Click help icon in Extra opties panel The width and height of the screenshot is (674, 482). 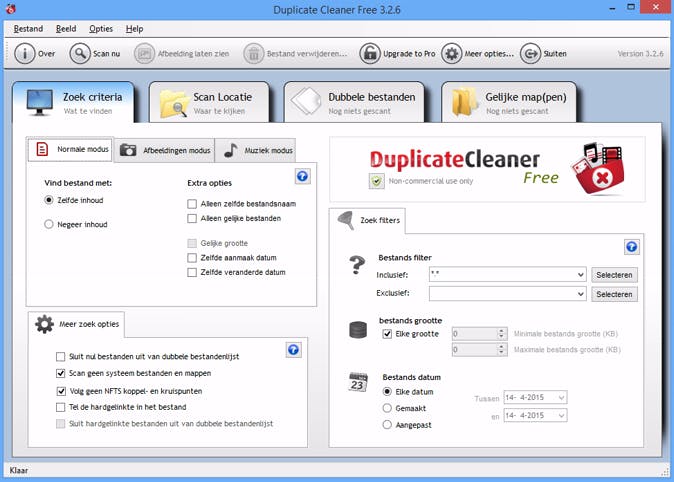[303, 176]
